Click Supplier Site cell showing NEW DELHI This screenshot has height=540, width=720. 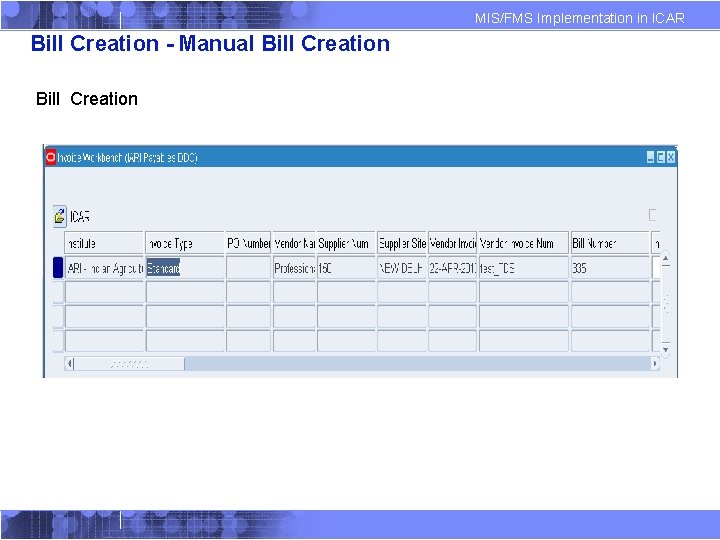[x=402, y=268]
